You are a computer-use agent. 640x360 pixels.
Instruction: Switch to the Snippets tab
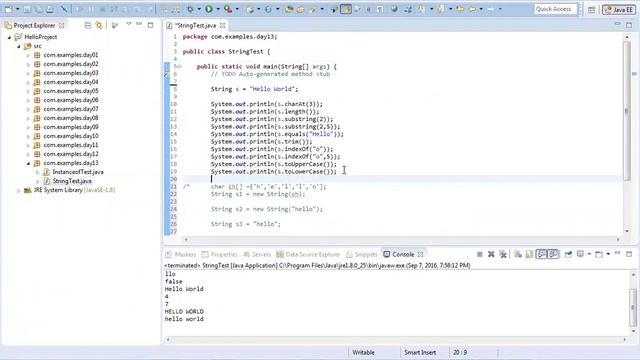click(362, 254)
